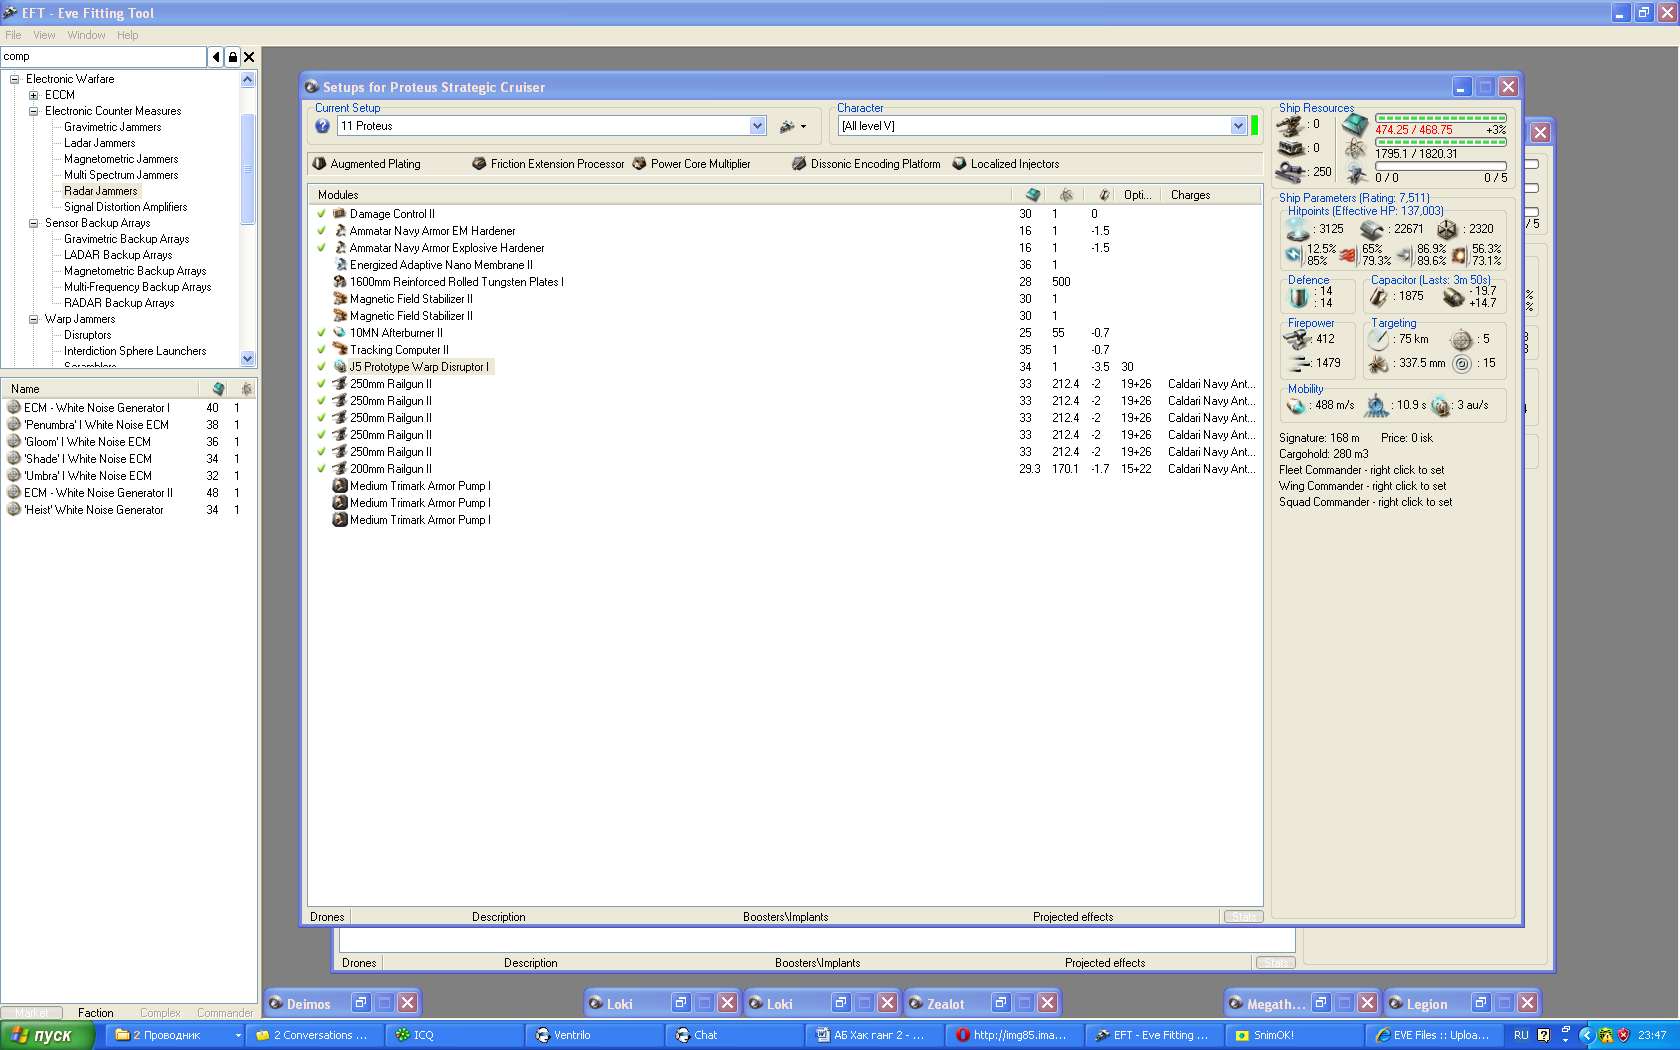Open the Description panel in Proteus setup
This screenshot has width=1680, height=1050.
(x=498, y=917)
